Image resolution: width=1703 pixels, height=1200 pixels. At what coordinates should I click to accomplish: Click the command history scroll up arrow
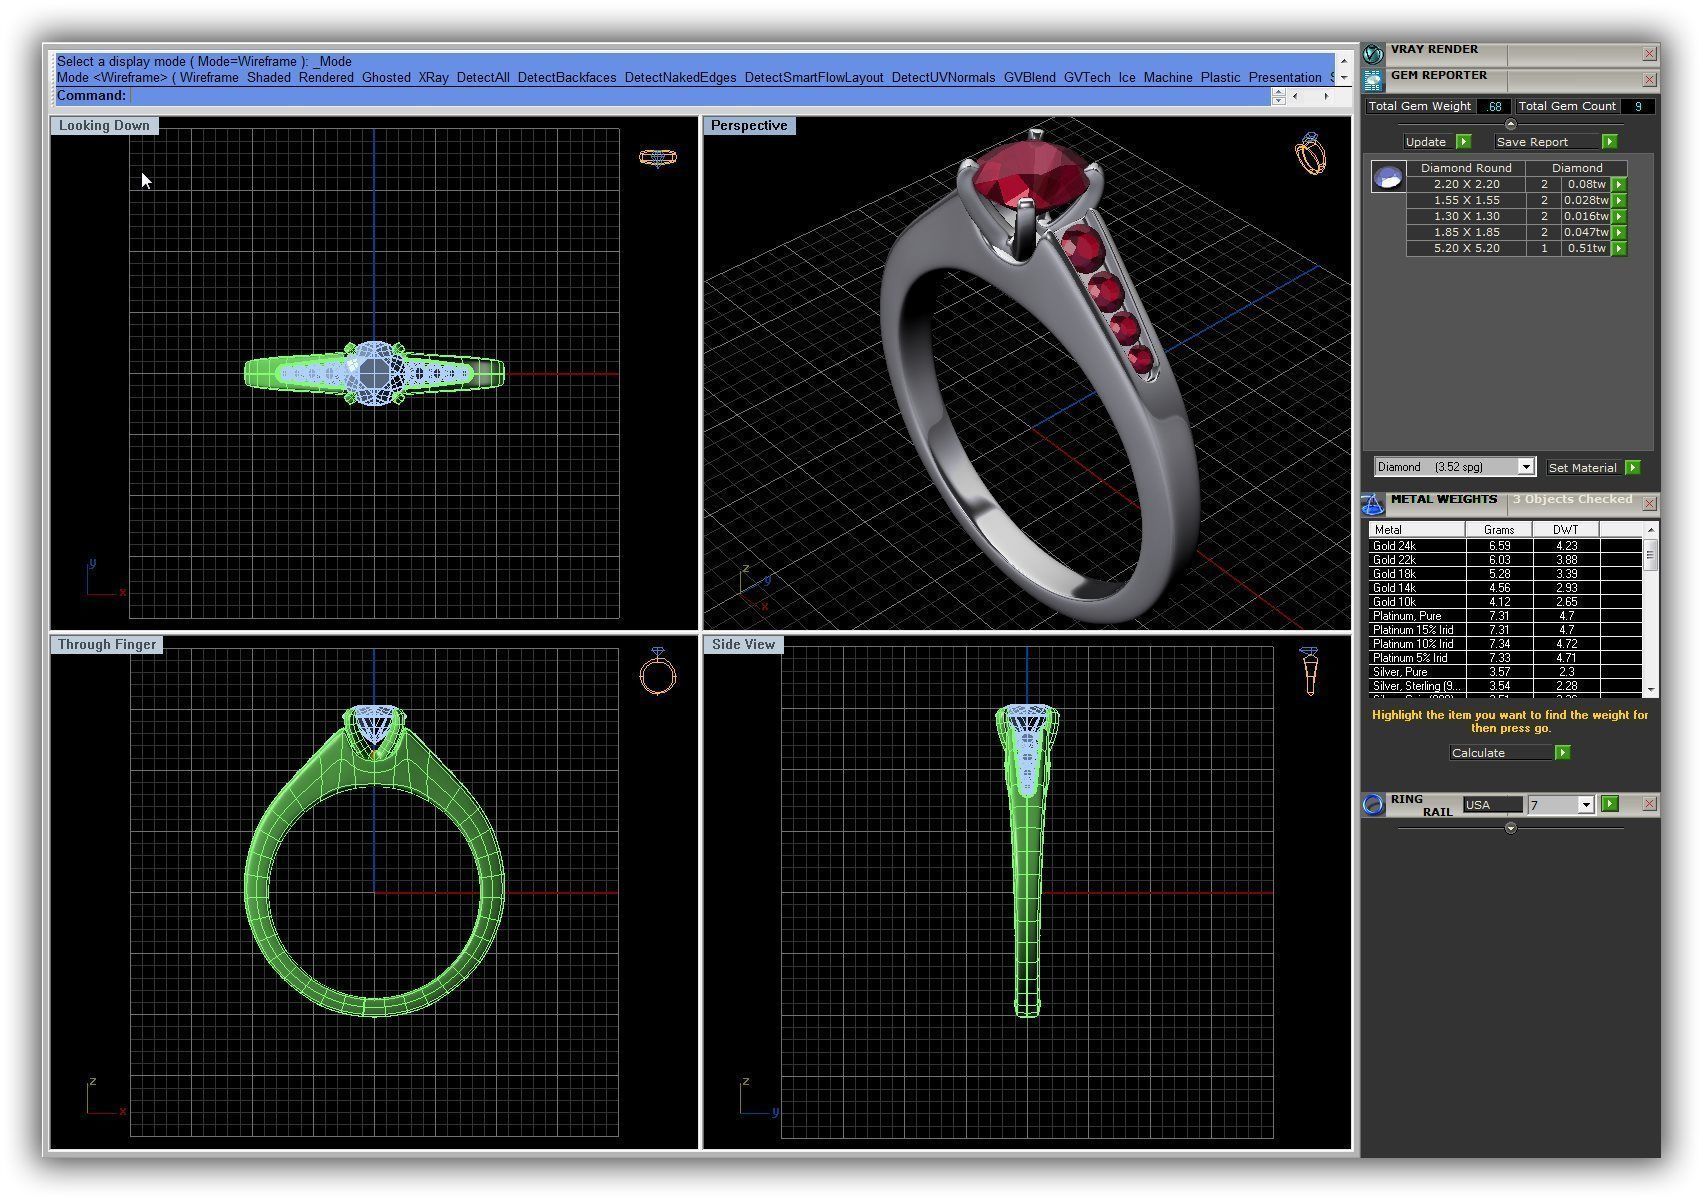point(1343,61)
